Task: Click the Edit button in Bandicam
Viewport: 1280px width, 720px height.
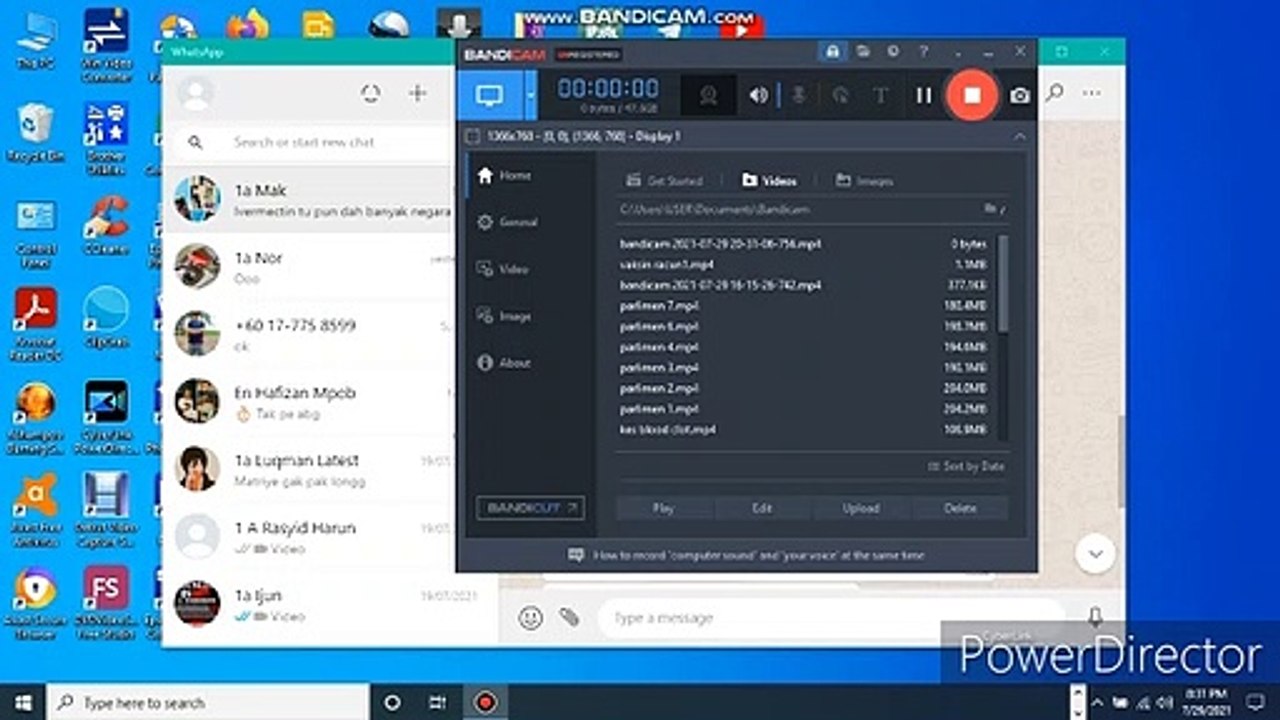Action: (x=762, y=508)
